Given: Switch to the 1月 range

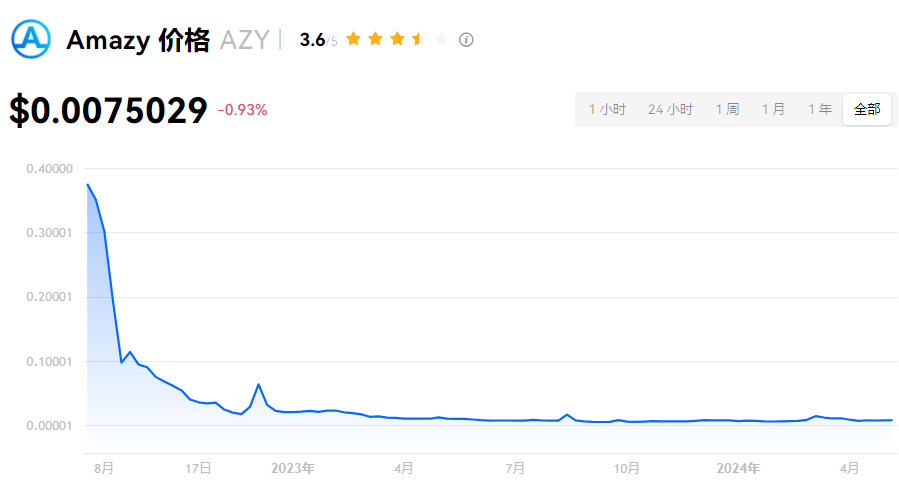Looking at the screenshot, I should [x=773, y=109].
